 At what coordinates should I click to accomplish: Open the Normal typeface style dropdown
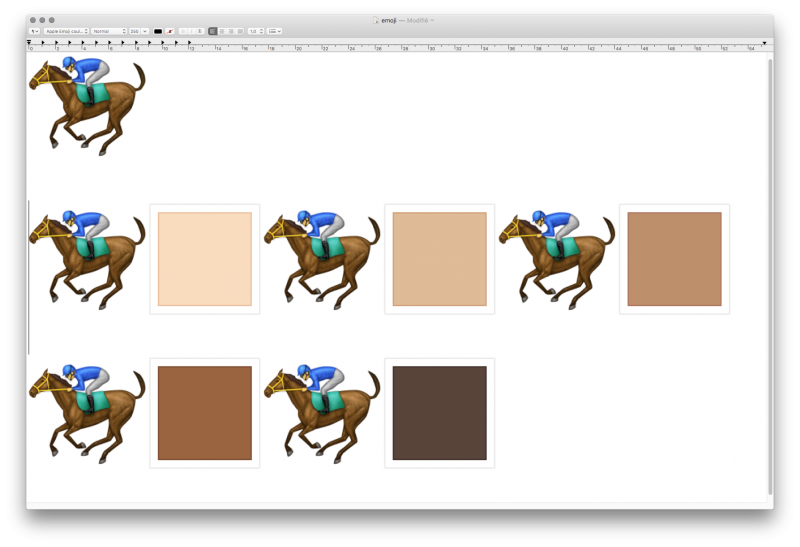pyautogui.click(x=109, y=31)
